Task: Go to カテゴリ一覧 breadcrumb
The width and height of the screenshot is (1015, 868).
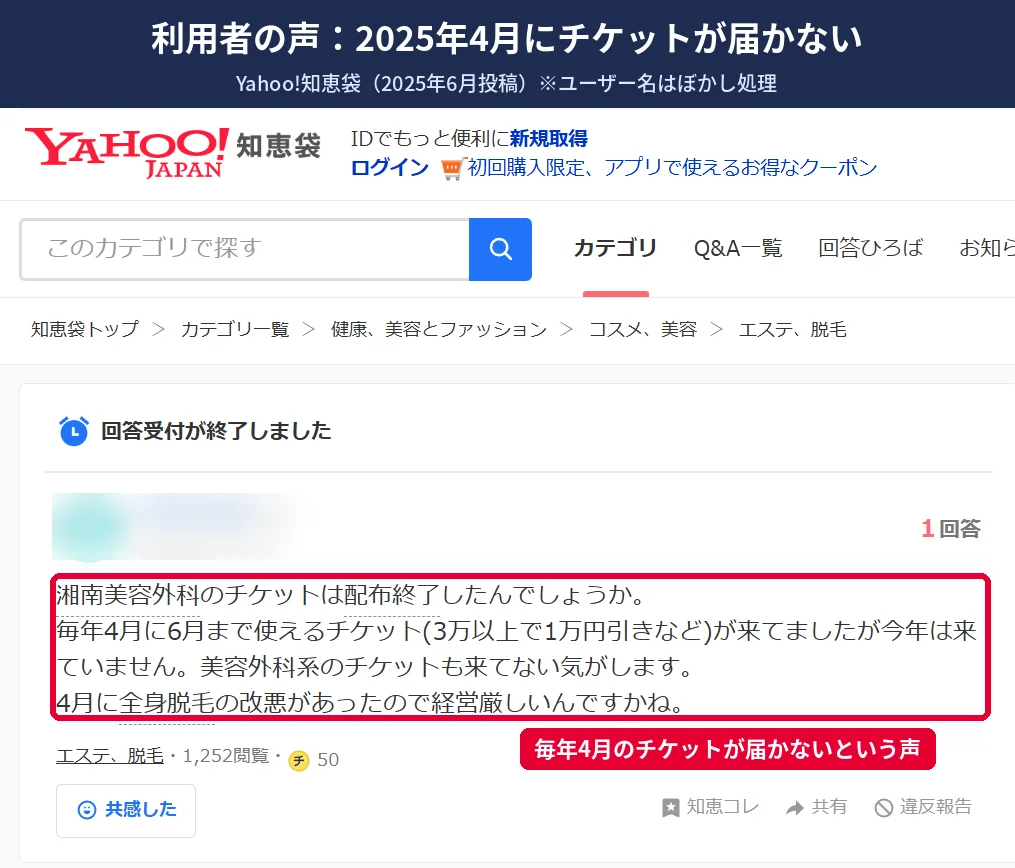Action: pos(235,329)
